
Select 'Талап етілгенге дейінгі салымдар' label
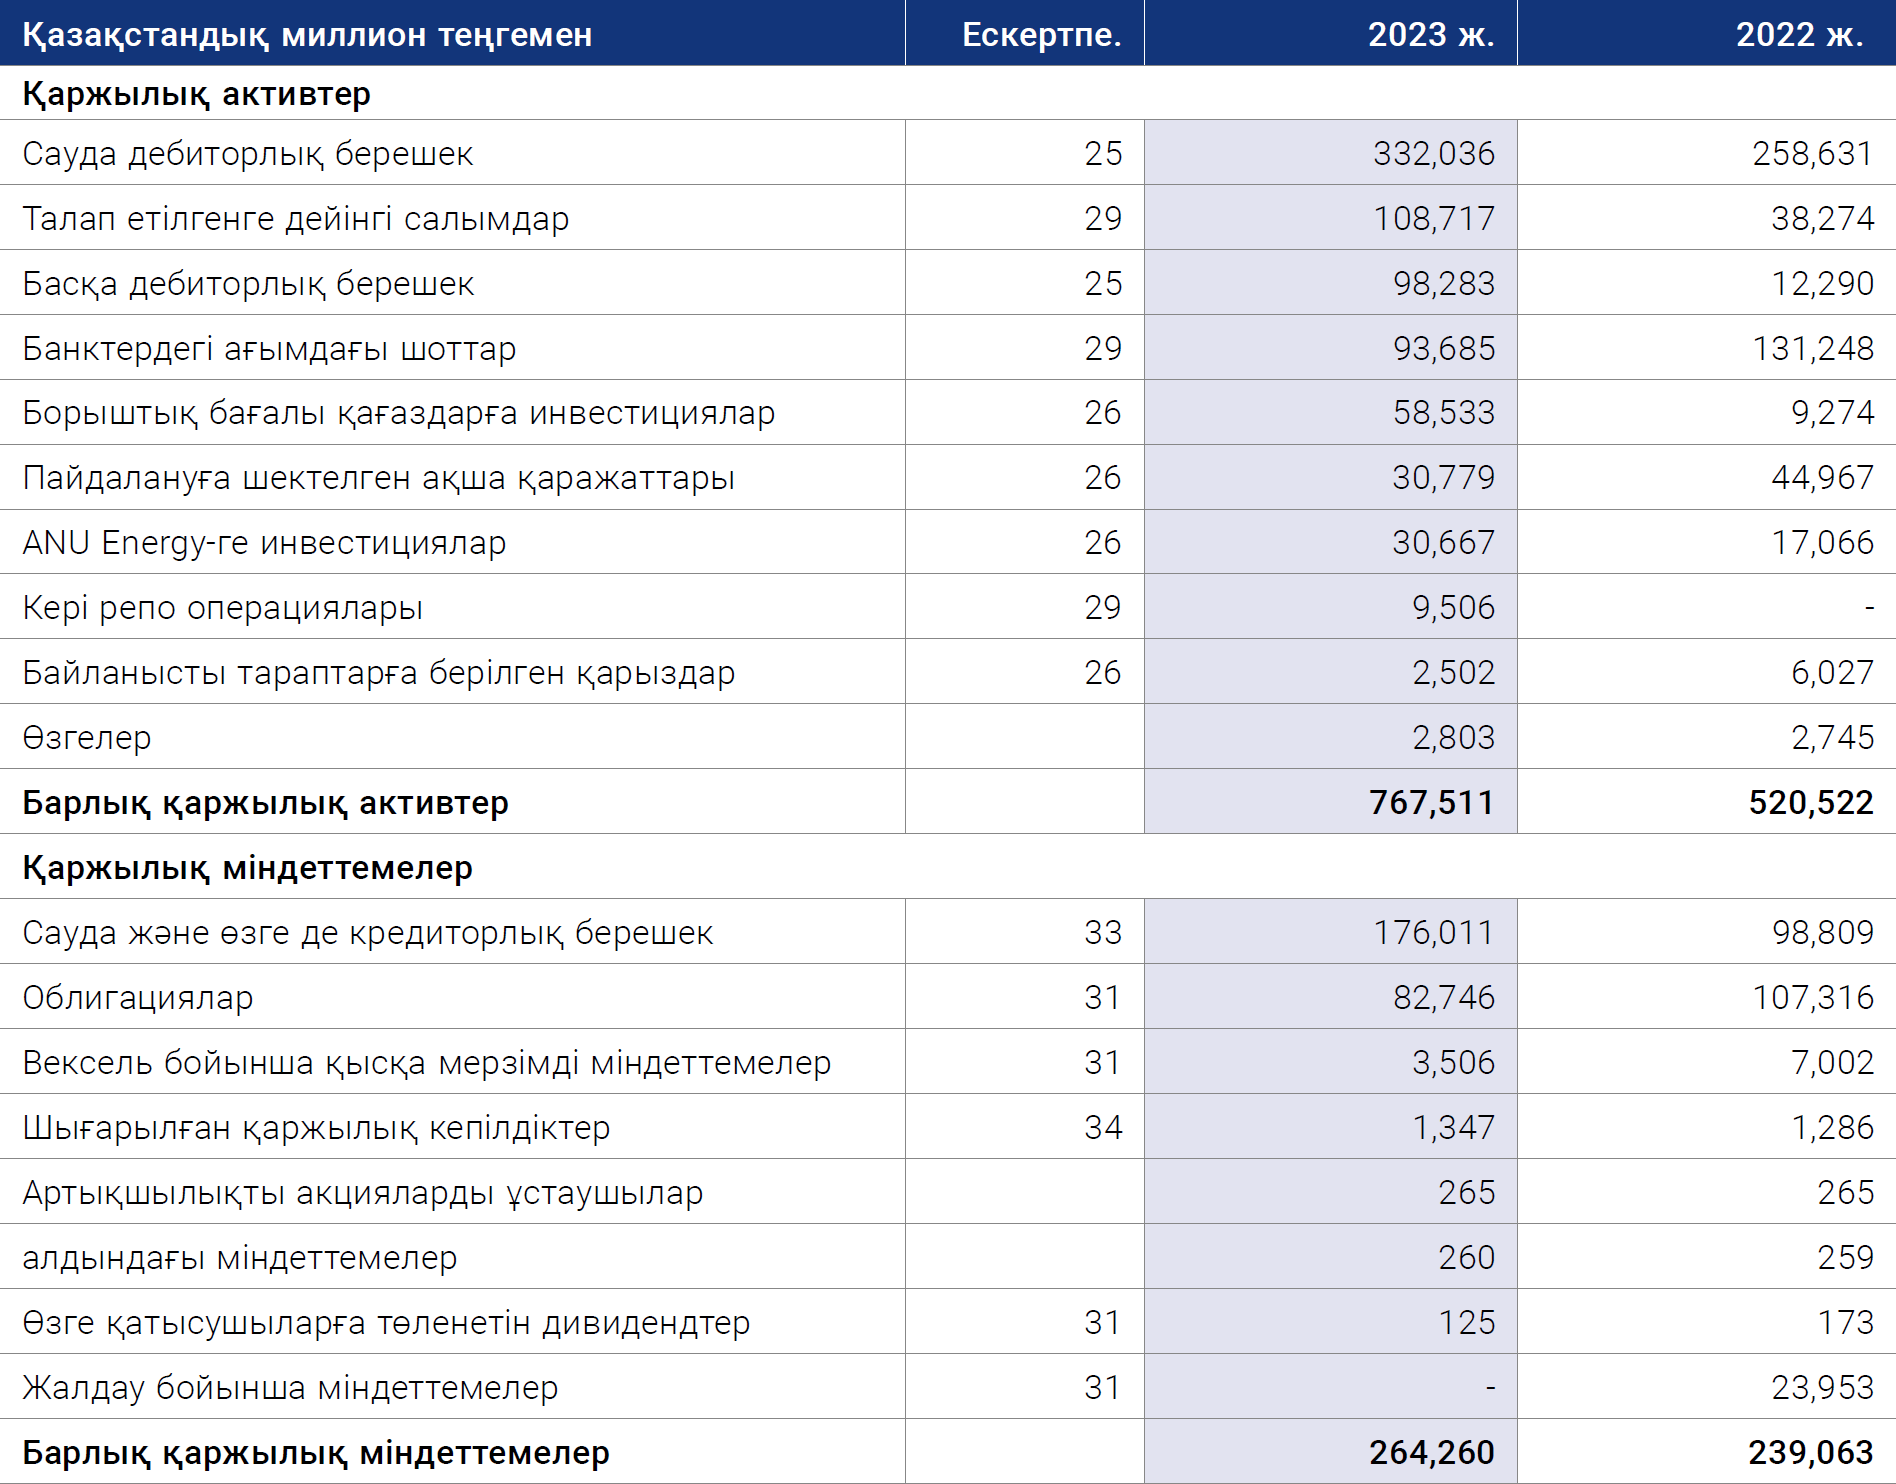pyautogui.click(x=296, y=219)
